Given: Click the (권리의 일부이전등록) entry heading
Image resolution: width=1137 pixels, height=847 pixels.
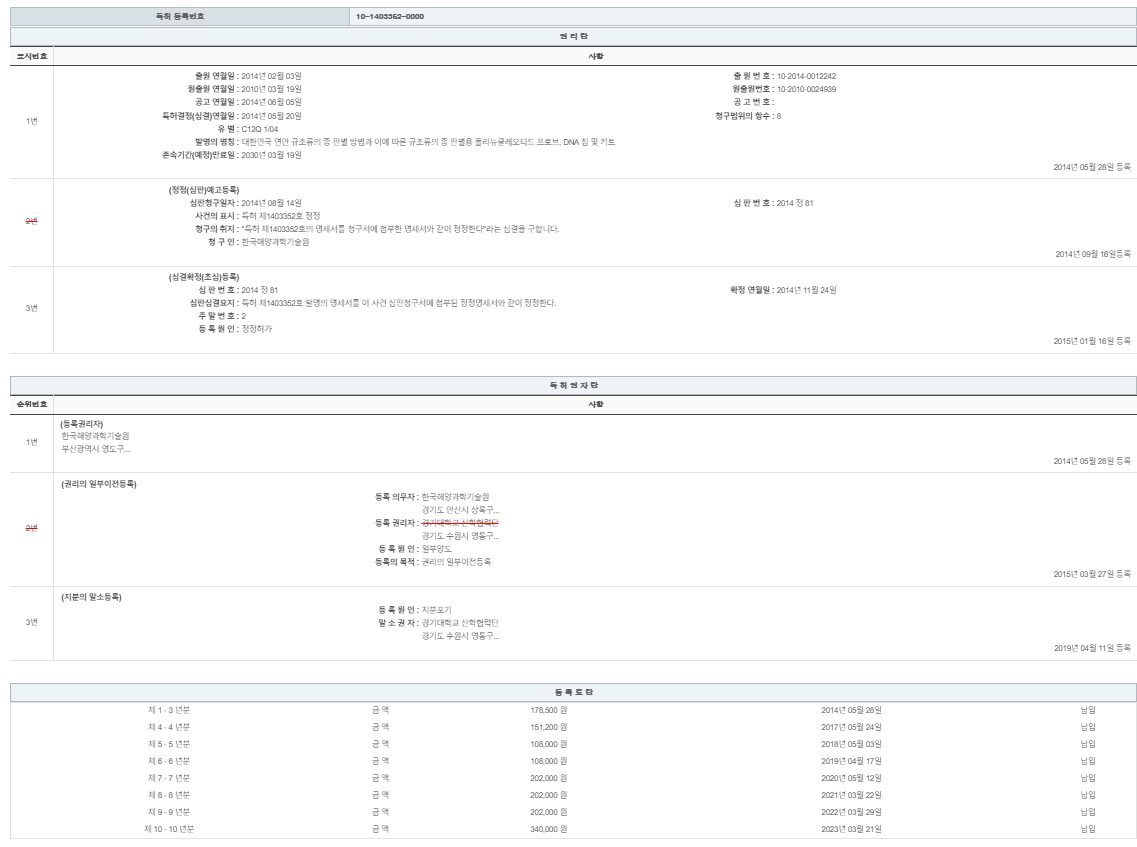Looking at the screenshot, I should point(98,484).
